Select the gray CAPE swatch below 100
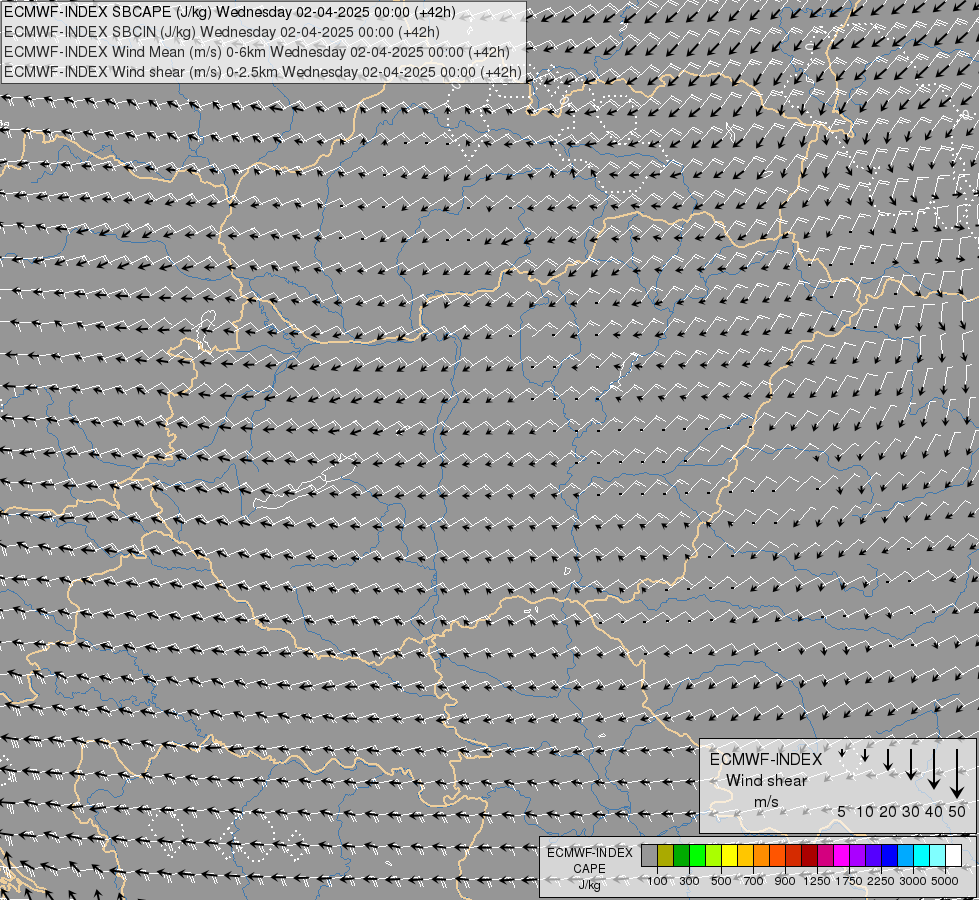 point(649,855)
